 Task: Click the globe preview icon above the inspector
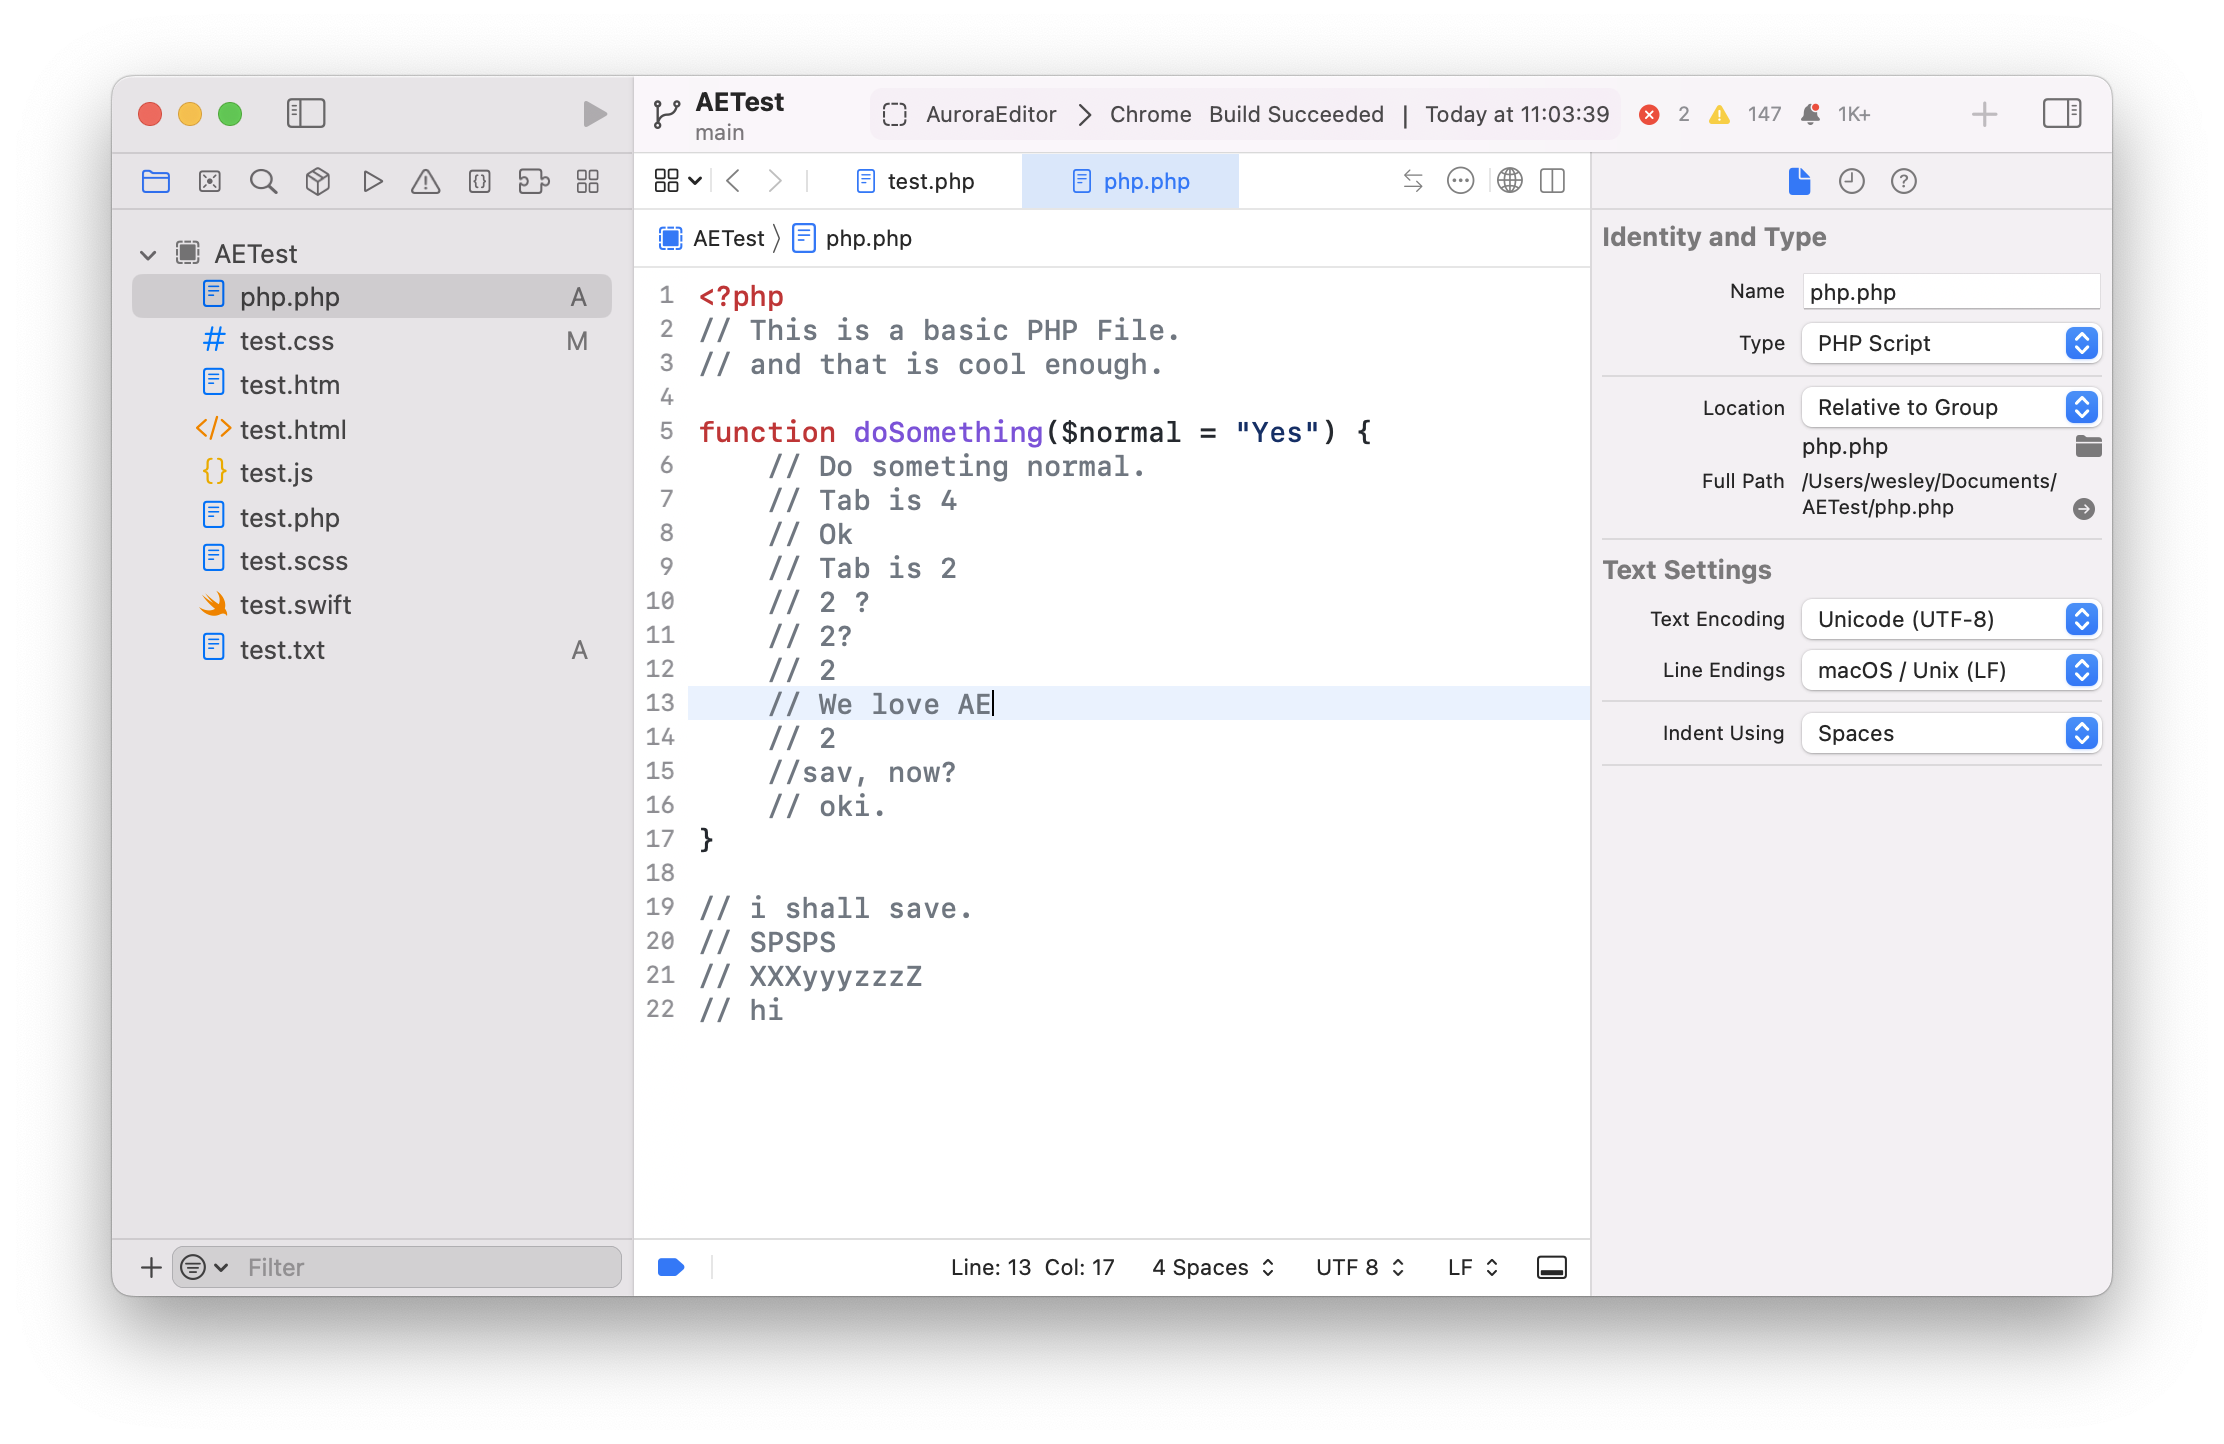pyautogui.click(x=1509, y=181)
